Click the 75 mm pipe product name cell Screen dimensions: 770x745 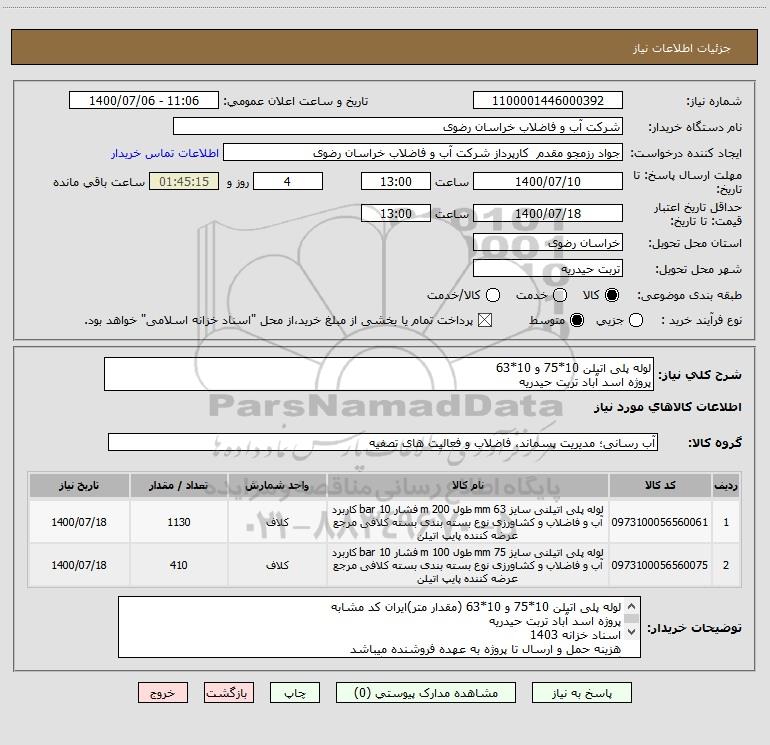(x=468, y=565)
